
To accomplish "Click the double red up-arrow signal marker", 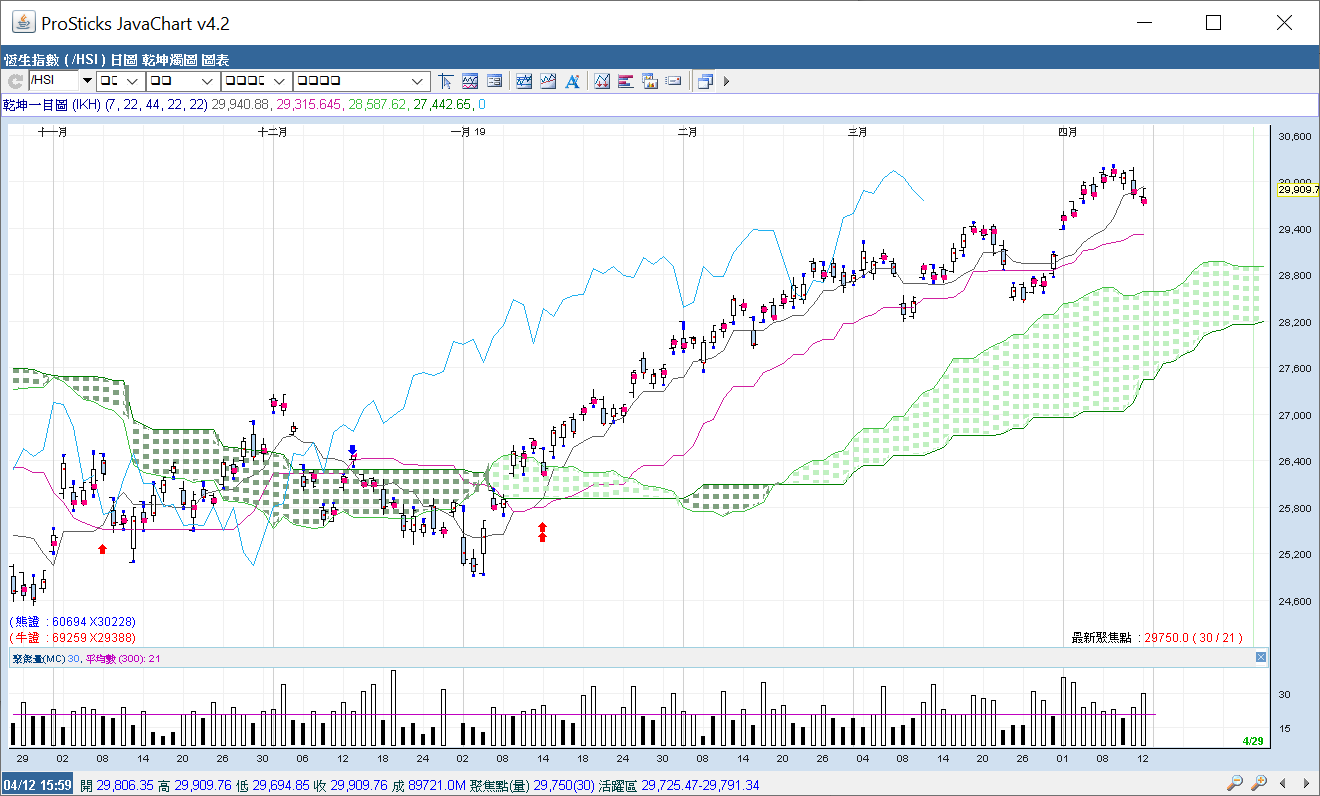I will pyautogui.click(x=542, y=532).
